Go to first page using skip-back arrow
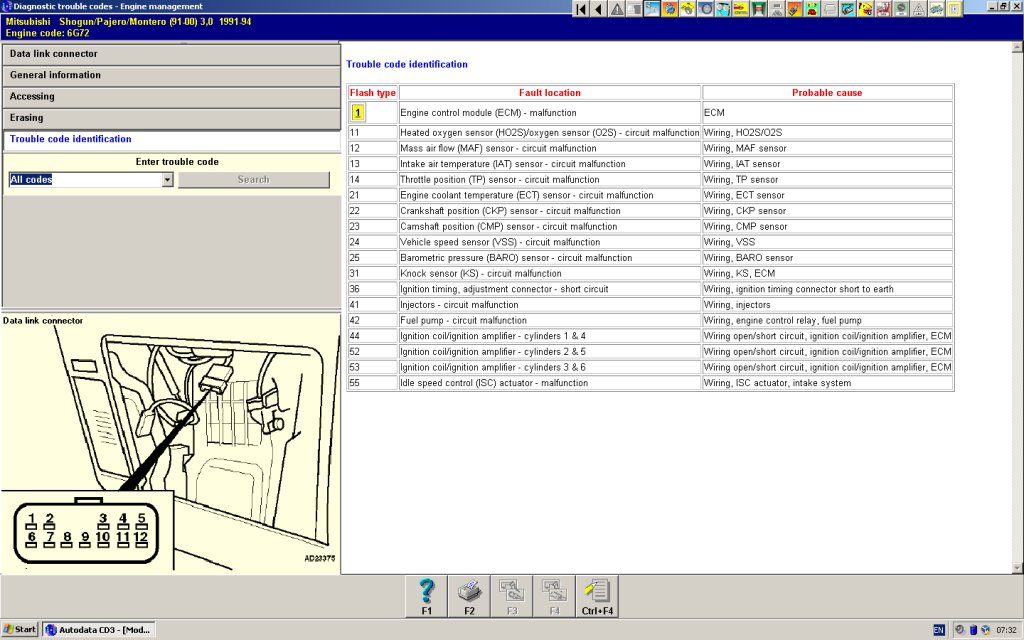 pos(580,9)
